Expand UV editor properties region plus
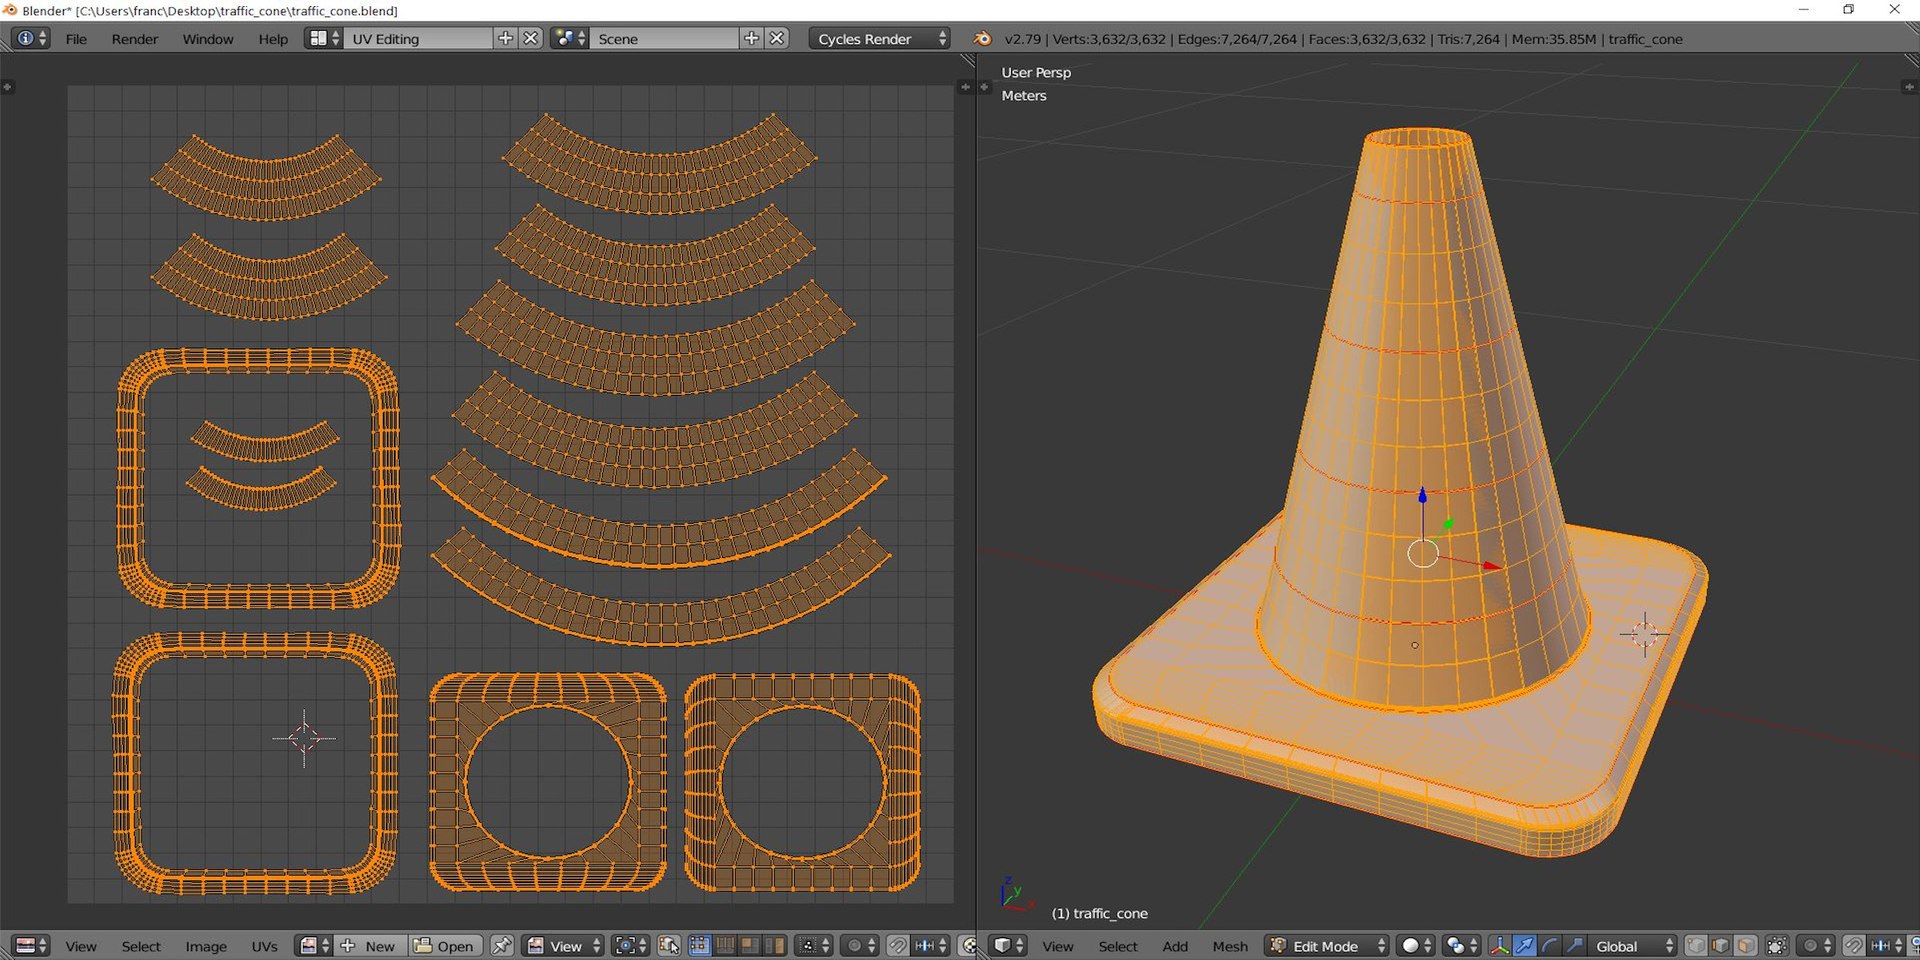 pos(965,87)
